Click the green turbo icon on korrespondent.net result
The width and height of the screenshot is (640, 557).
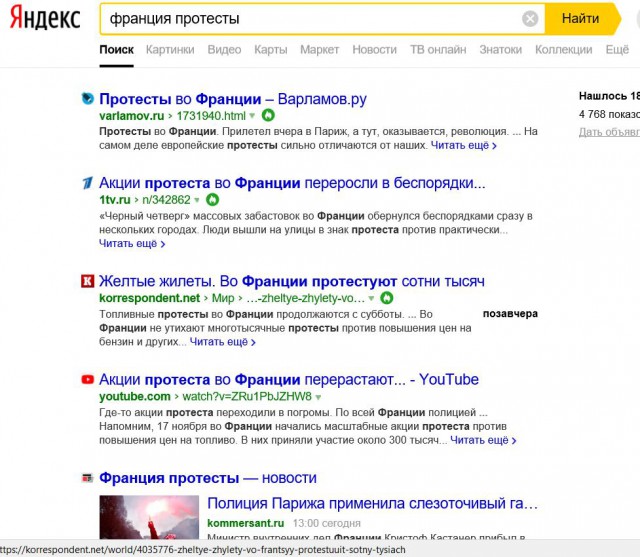coord(387,298)
